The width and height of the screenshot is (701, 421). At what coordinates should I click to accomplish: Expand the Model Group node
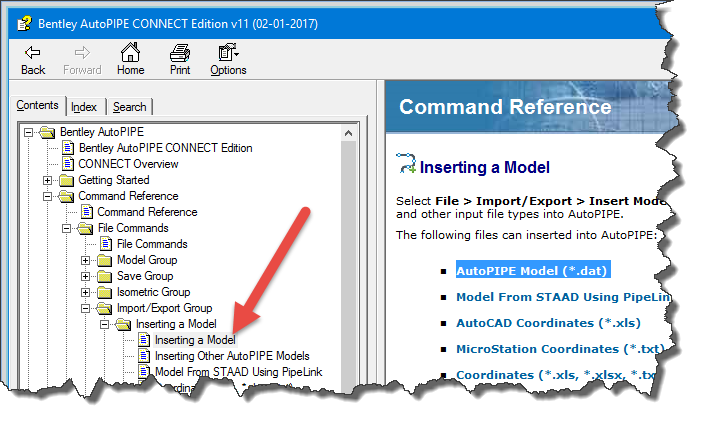click(85, 261)
